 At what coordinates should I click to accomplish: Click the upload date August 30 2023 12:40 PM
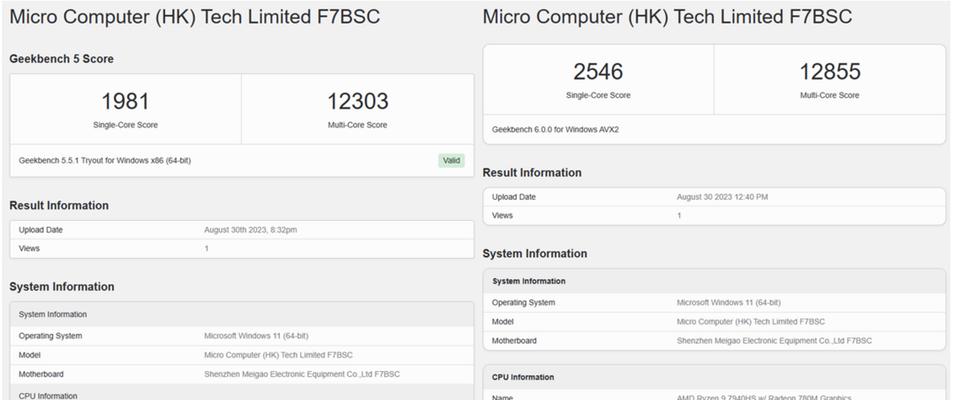pyautogui.click(x=724, y=197)
